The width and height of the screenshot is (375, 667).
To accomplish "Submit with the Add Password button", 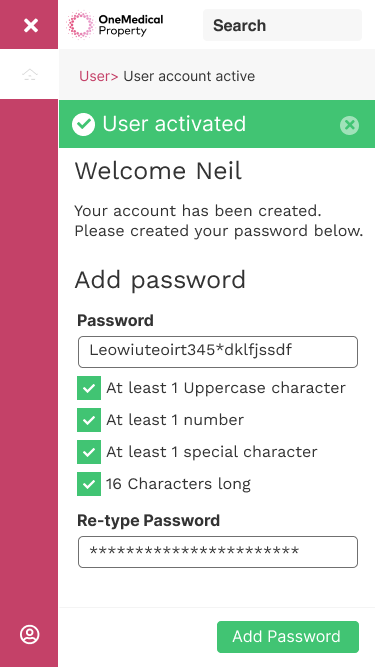I will tap(288, 637).
